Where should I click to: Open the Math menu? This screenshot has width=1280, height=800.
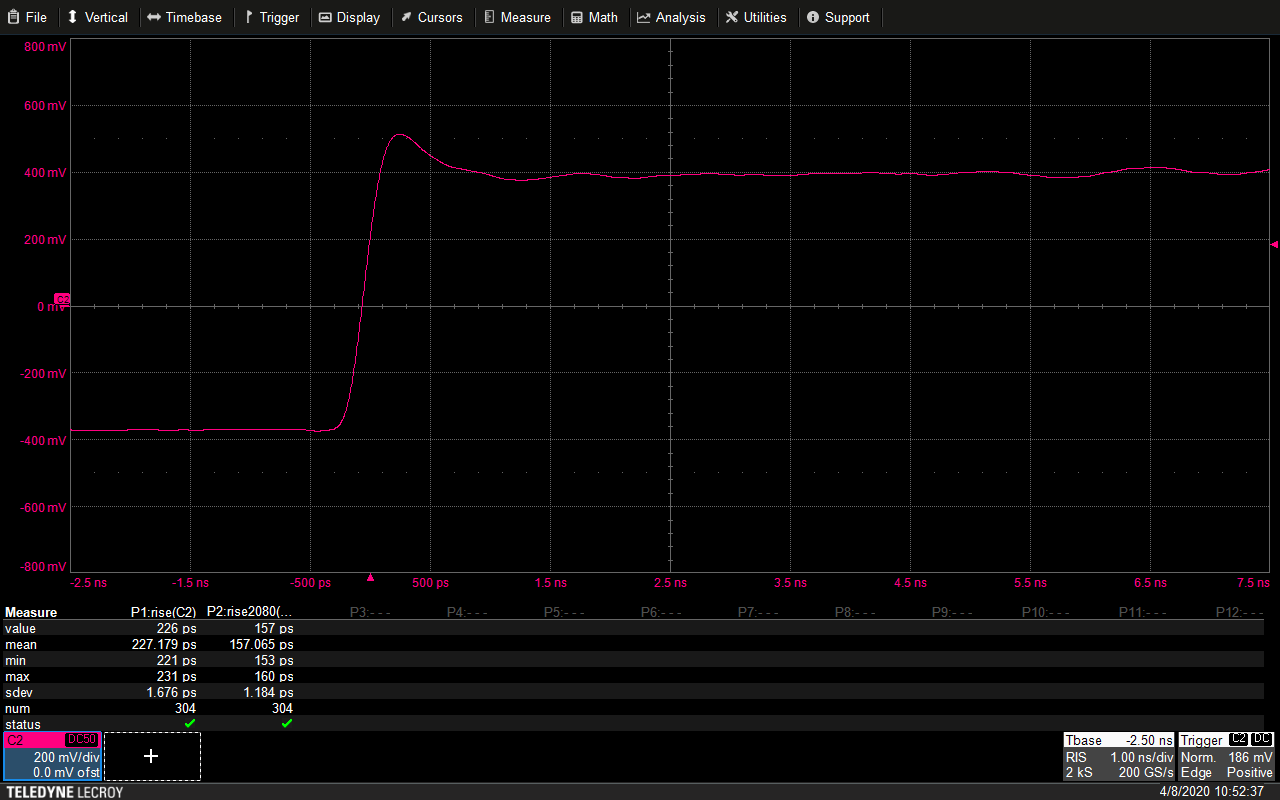(594, 17)
